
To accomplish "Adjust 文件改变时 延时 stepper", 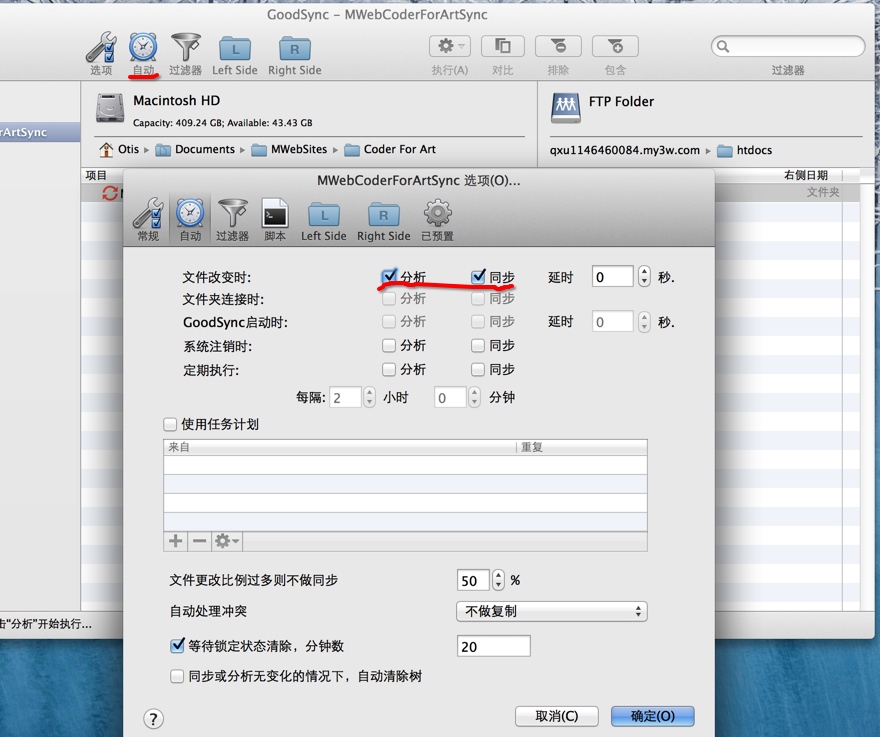I will 644,277.
